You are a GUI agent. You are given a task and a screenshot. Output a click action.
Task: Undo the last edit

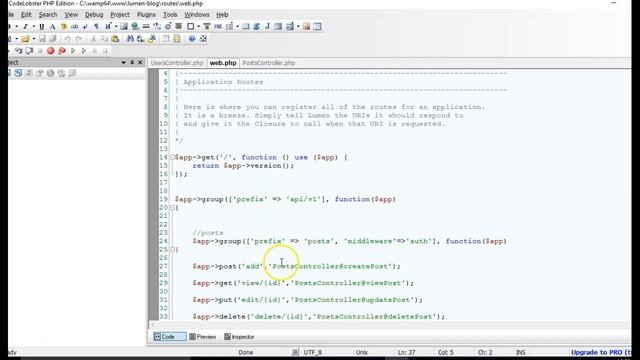point(67,39)
